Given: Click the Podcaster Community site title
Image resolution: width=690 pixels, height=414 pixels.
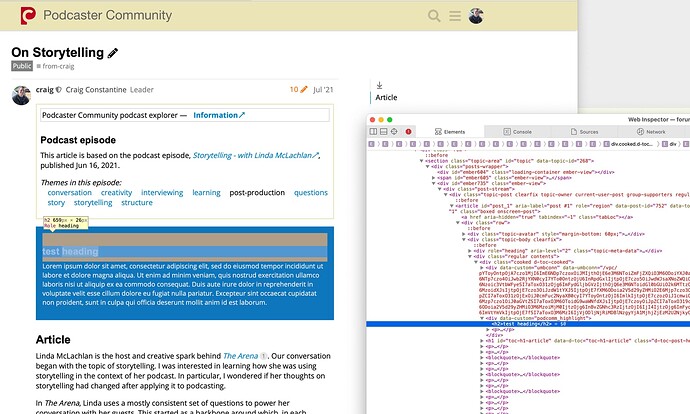Looking at the screenshot, I should click(107, 15).
